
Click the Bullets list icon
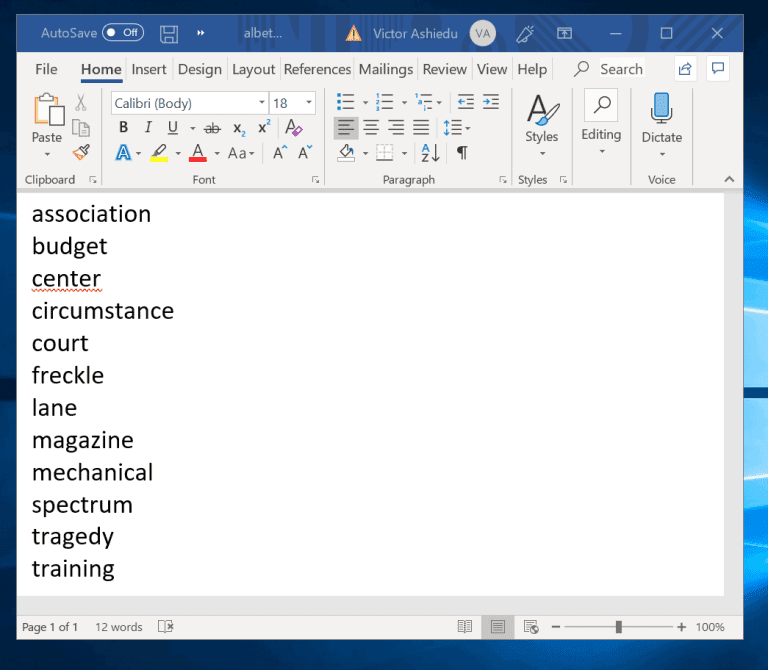coord(346,102)
